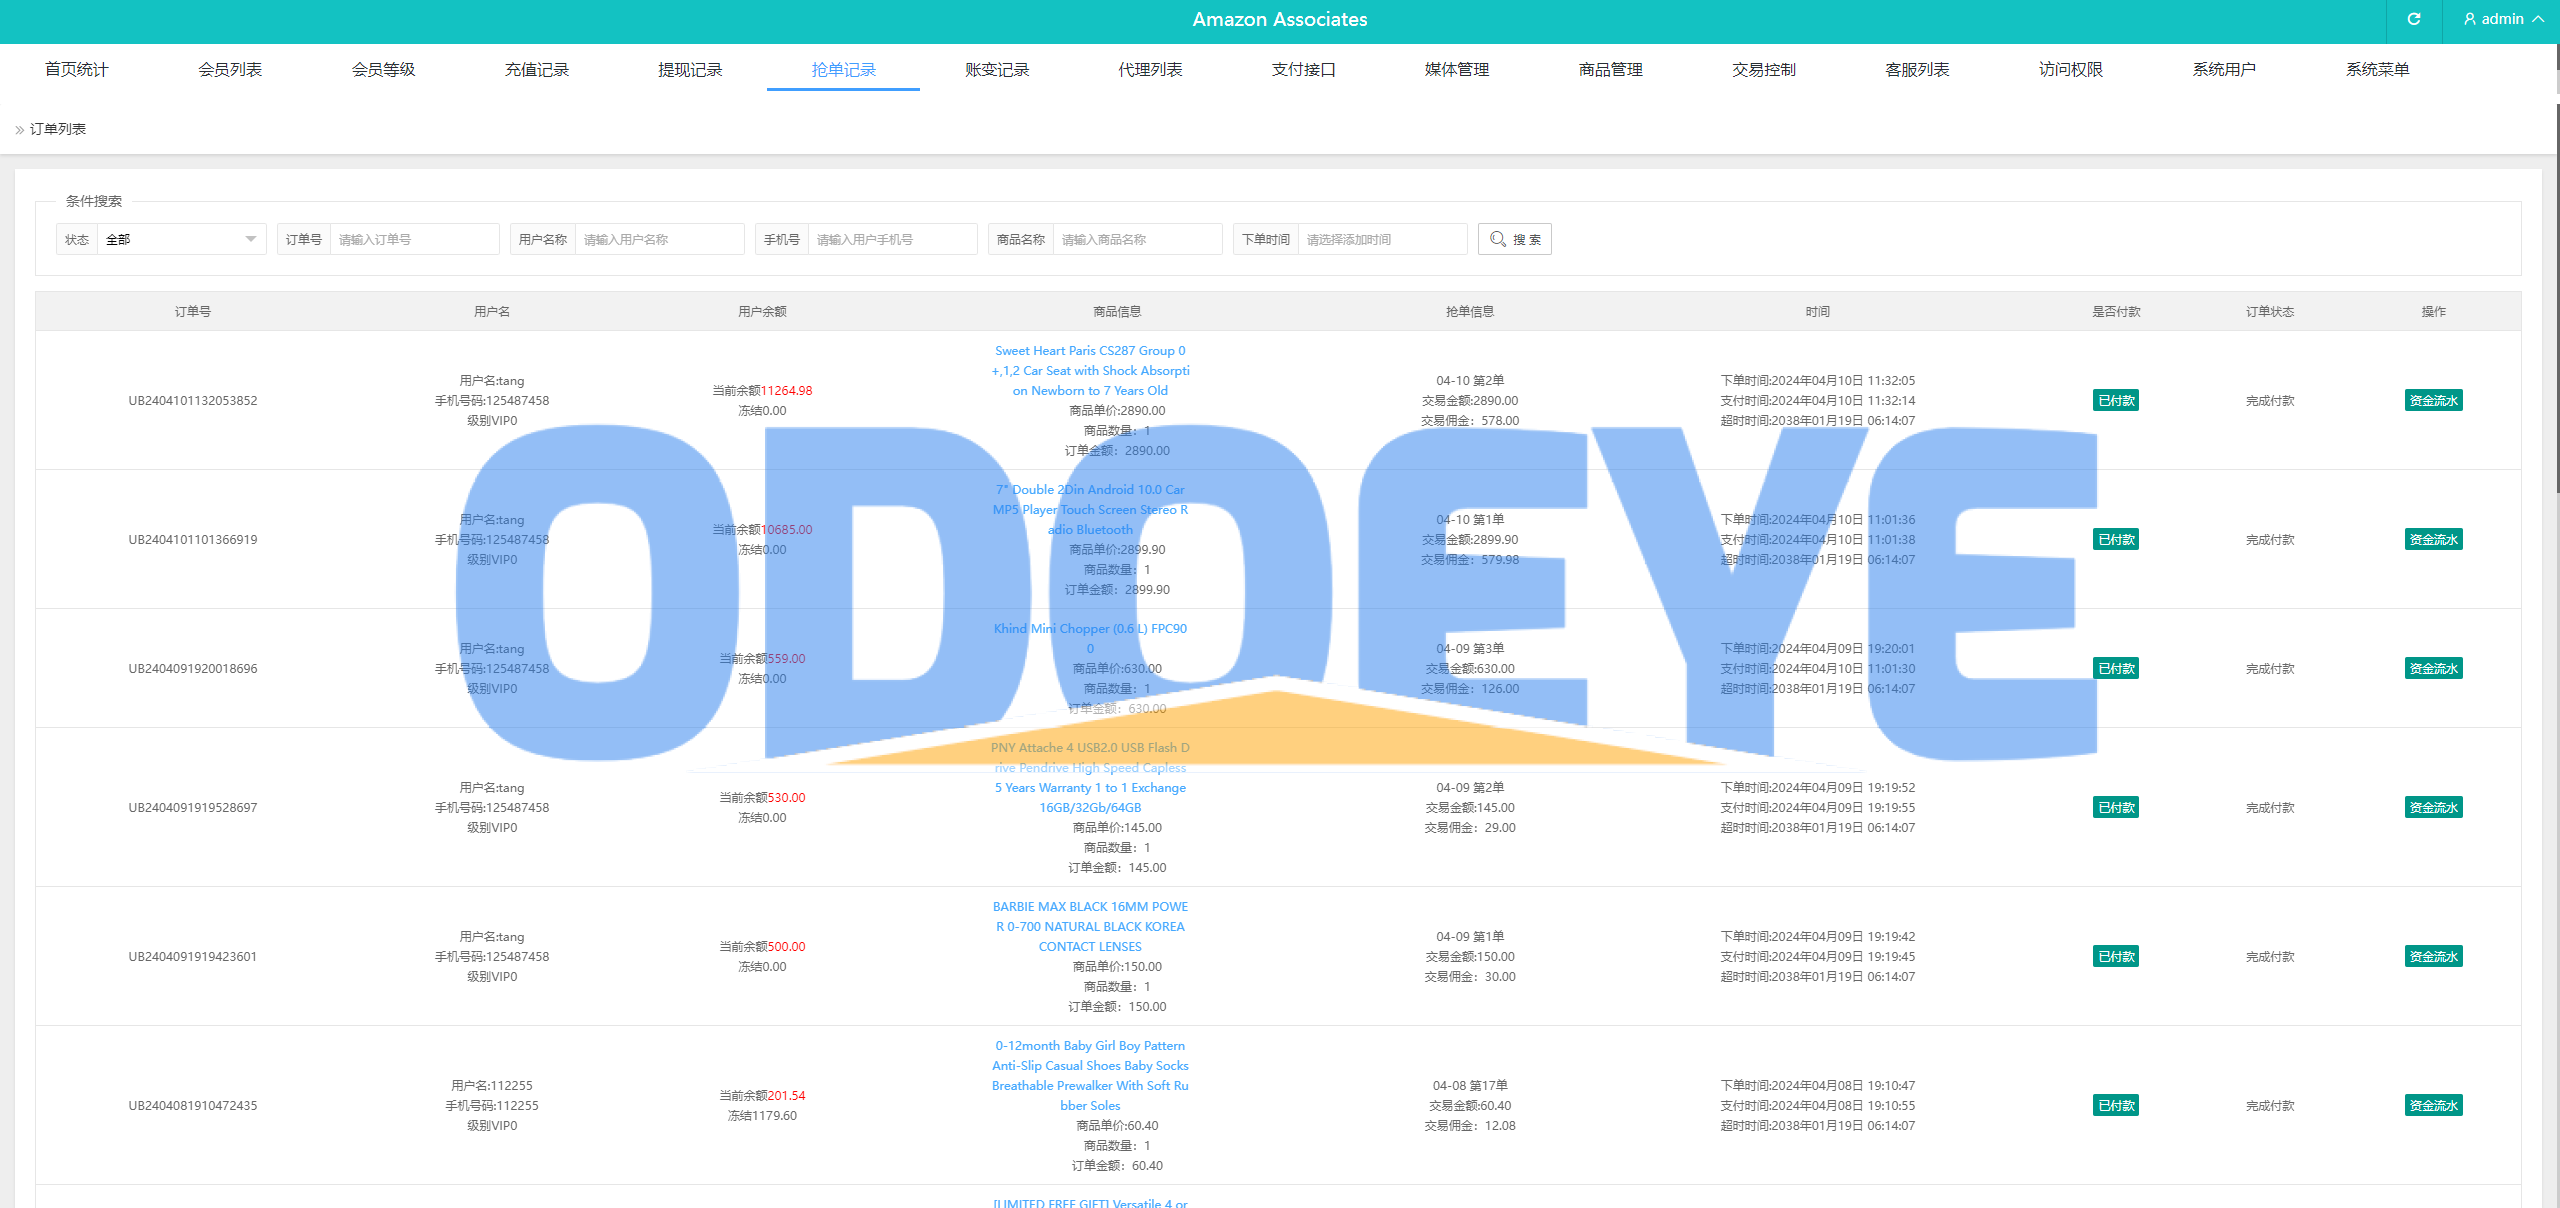
Task: Select the 抢单记录 tab
Action: pyautogui.click(x=843, y=69)
